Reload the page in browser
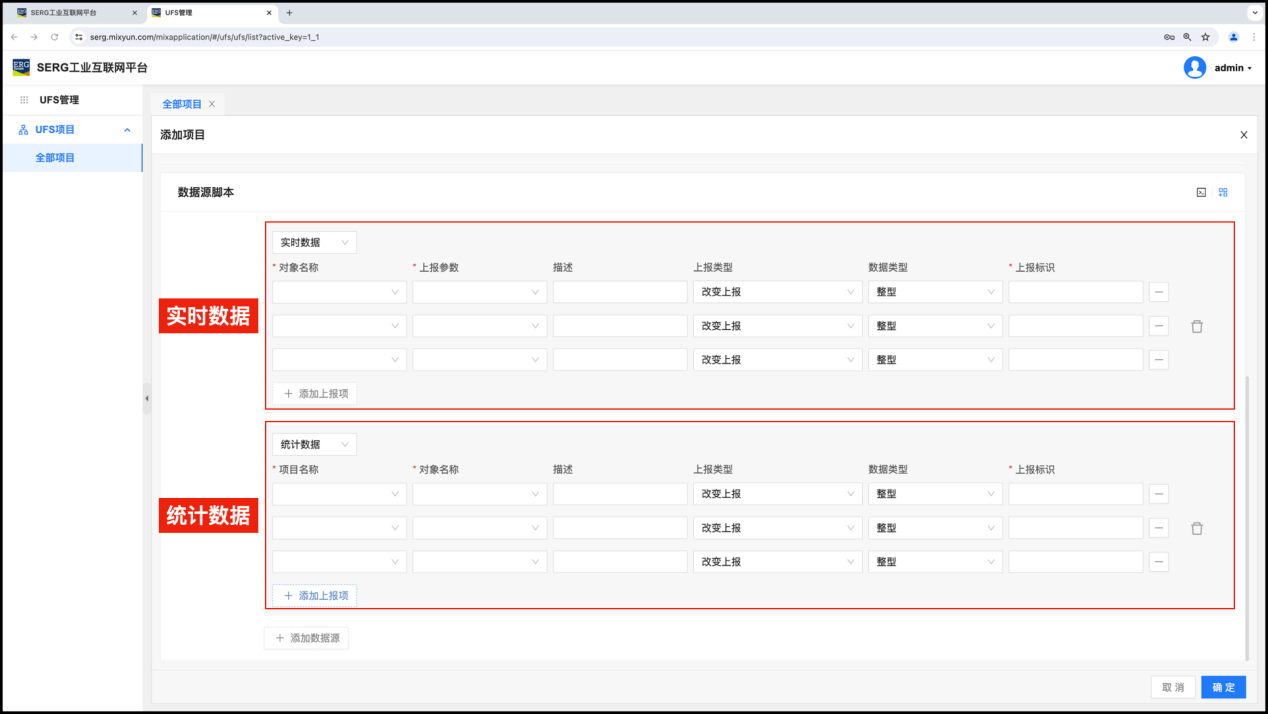This screenshot has height=714, width=1268. (x=54, y=37)
